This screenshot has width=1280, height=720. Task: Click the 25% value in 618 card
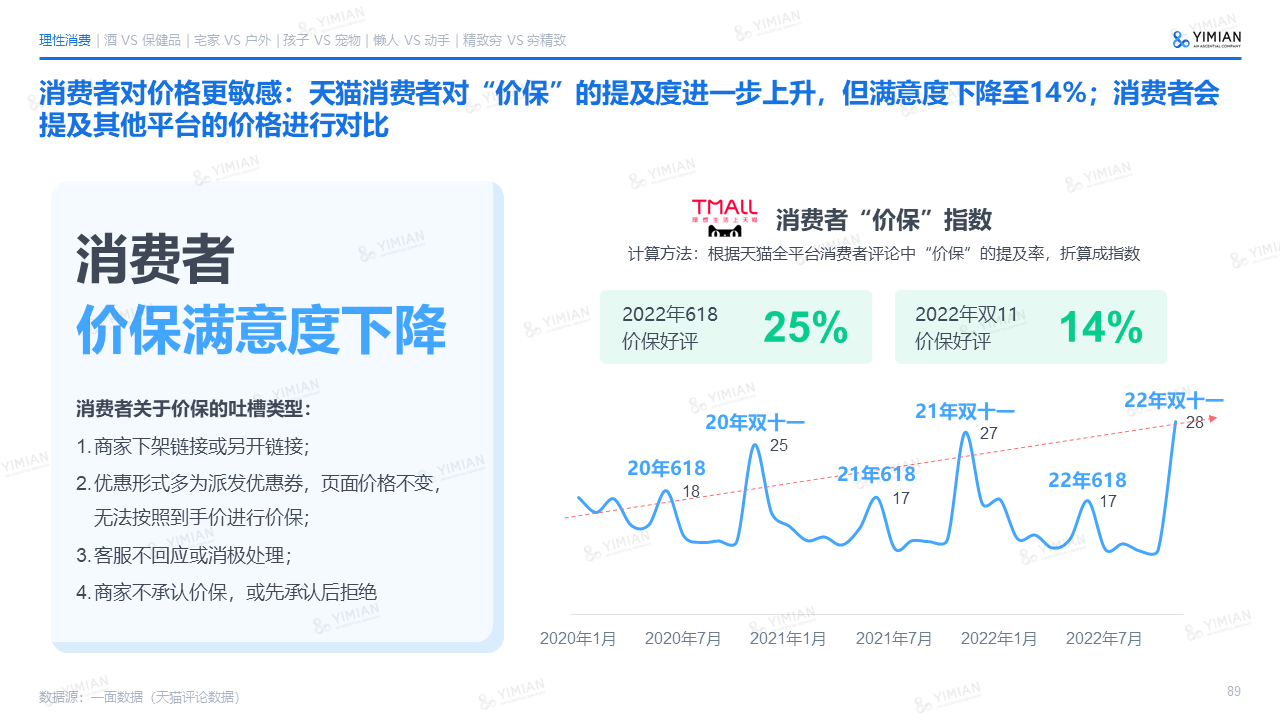coord(805,327)
